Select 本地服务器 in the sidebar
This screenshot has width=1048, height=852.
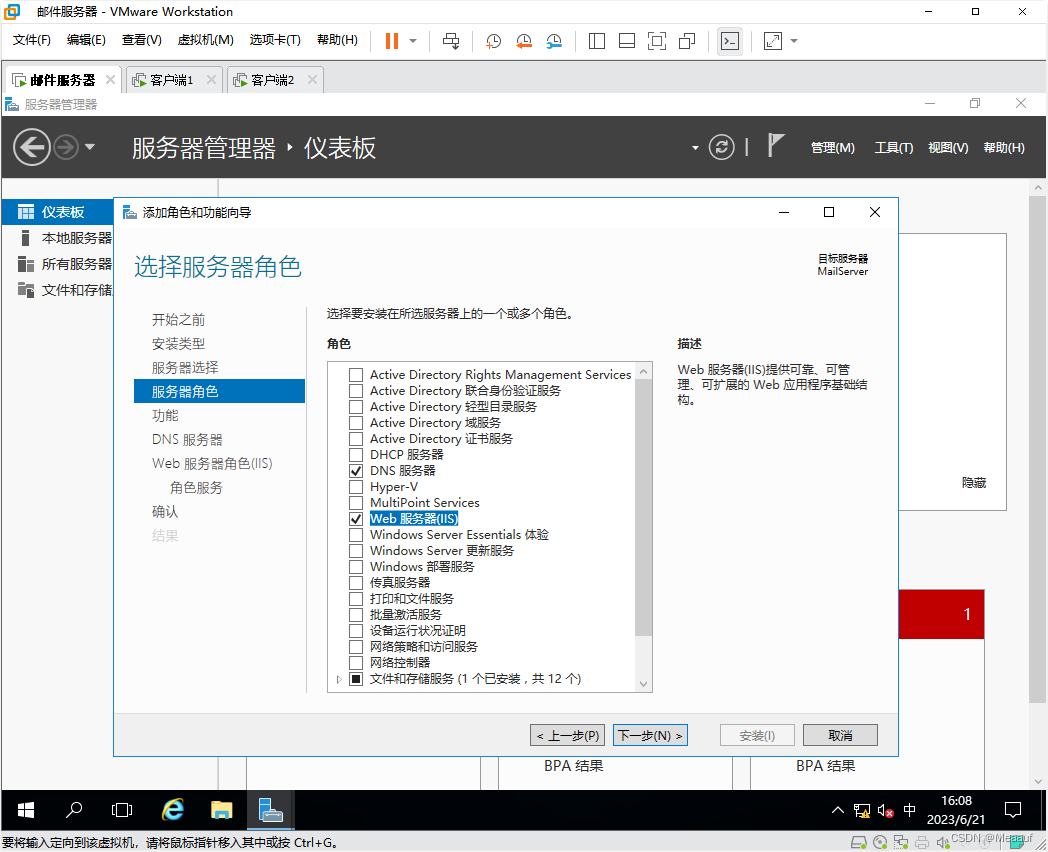pyautogui.click(x=57, y=238)
